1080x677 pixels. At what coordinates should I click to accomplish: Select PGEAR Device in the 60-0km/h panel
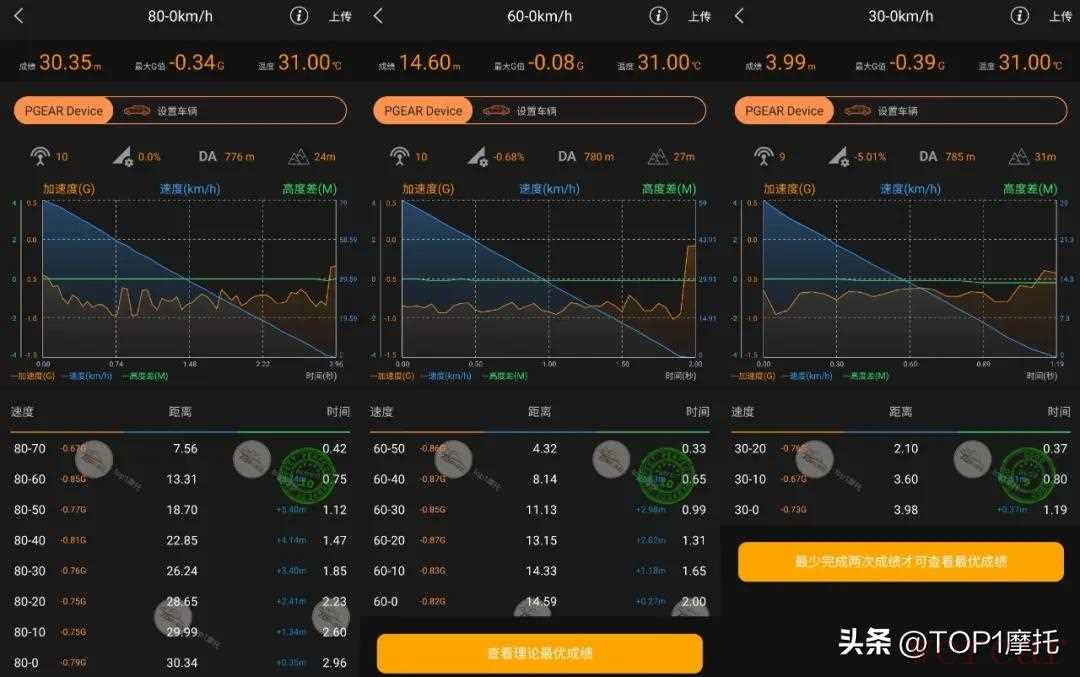pos(423,111)
